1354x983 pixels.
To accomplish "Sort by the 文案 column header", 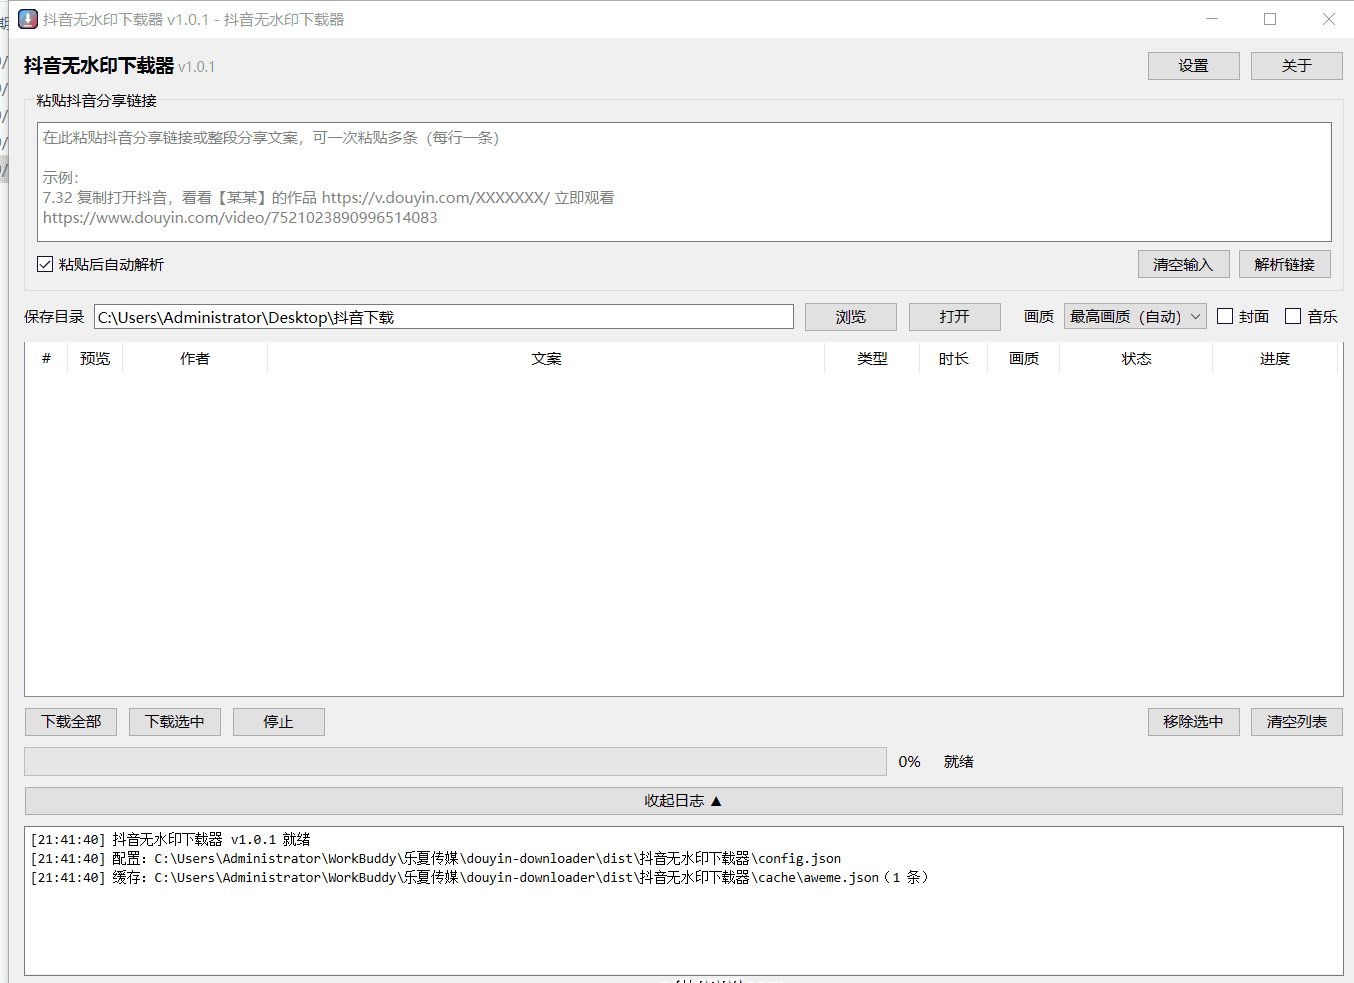I will pos(546,358).
